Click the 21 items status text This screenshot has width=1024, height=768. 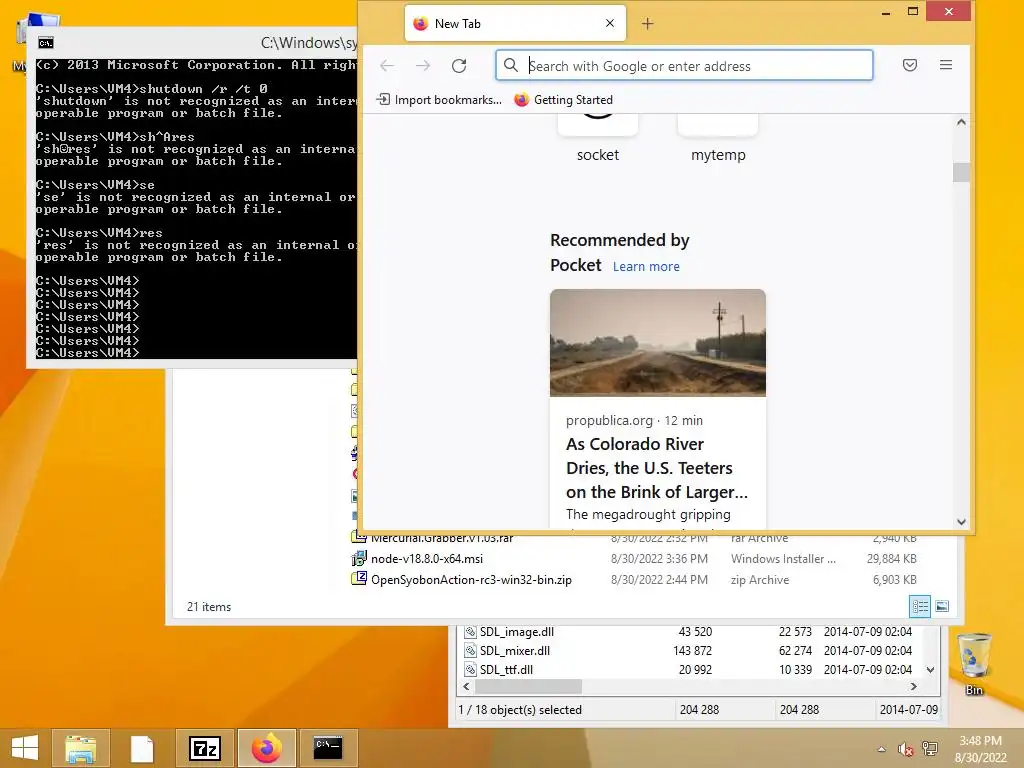pyautogui.click(x=209, y=607)
